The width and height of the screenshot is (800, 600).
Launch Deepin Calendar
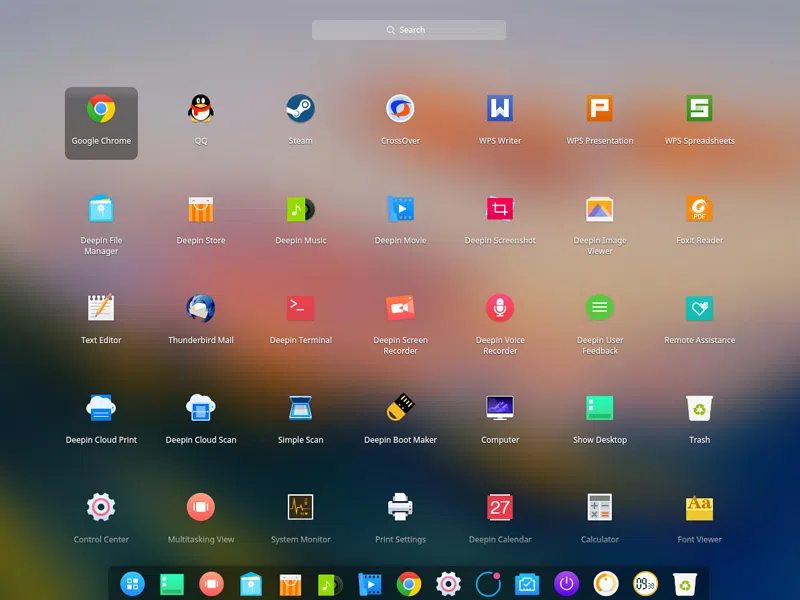click(x=500, y=507)
